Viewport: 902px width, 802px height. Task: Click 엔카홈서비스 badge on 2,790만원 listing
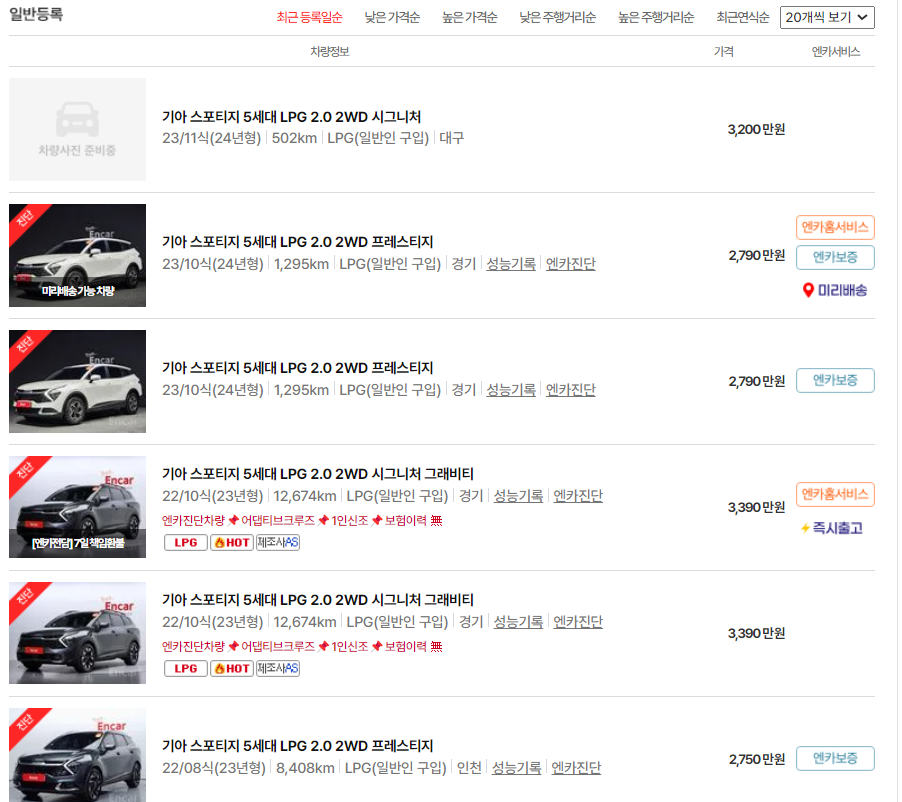tap(835, 227)
